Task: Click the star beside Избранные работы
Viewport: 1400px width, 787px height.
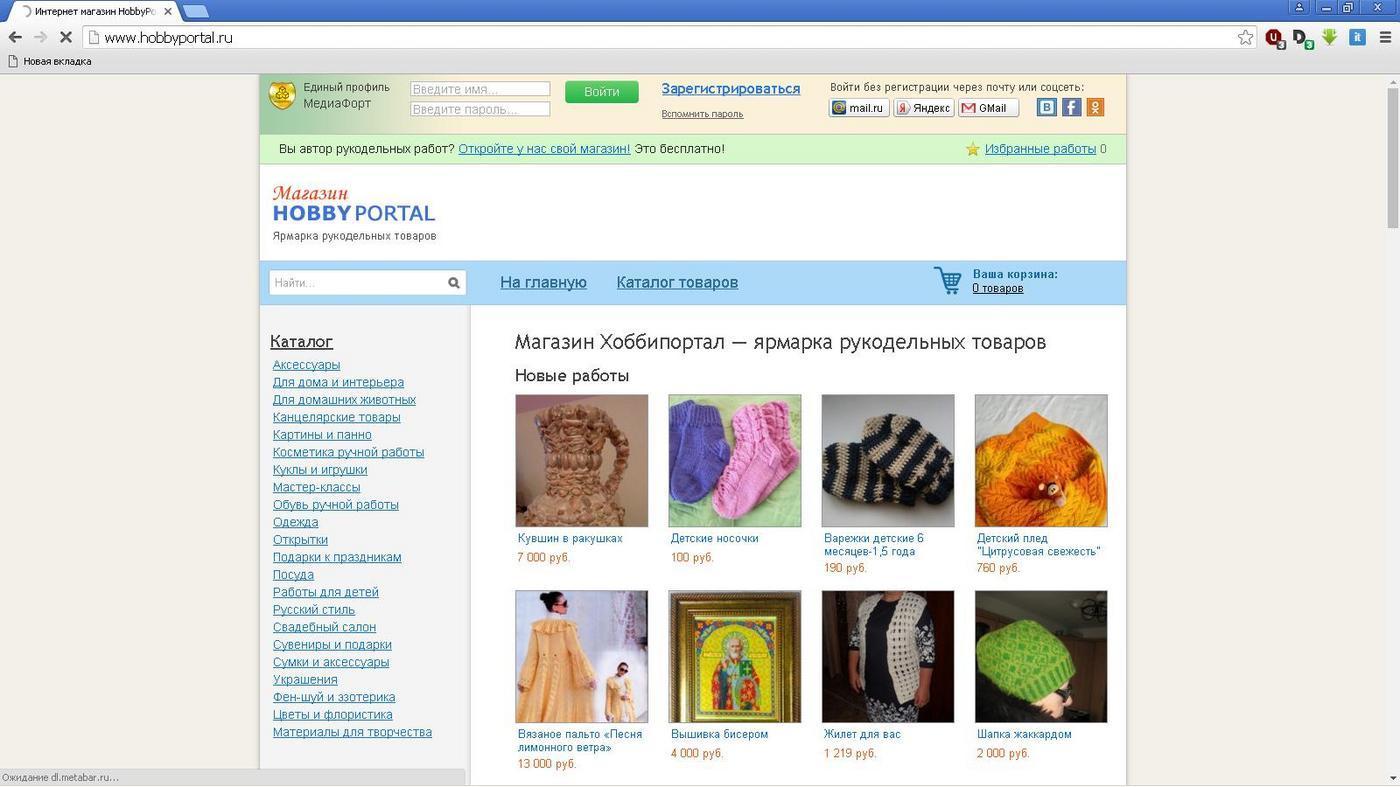Action: click(973, 149)
